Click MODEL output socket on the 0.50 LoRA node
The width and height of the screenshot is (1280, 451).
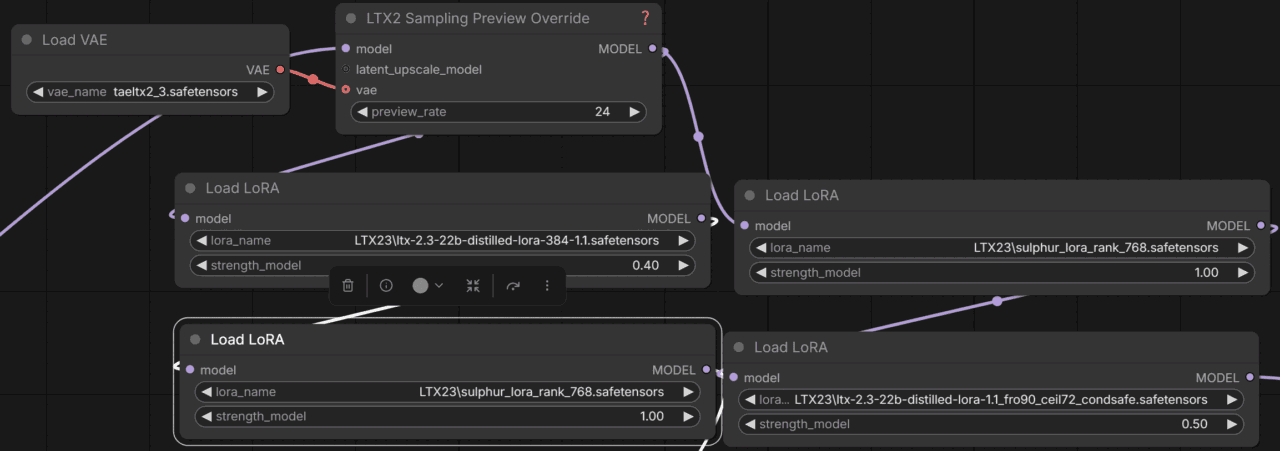(x=1249, y=377)
